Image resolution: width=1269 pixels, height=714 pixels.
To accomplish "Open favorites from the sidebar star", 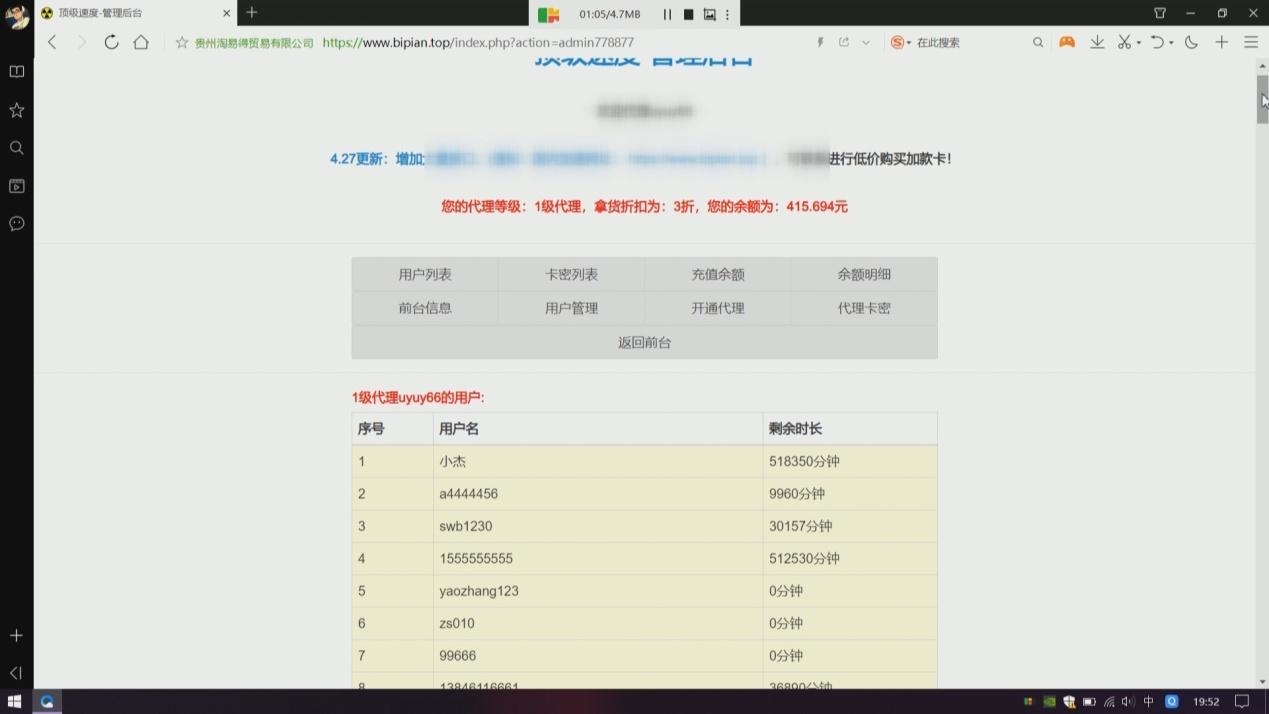I will [16, 110].
